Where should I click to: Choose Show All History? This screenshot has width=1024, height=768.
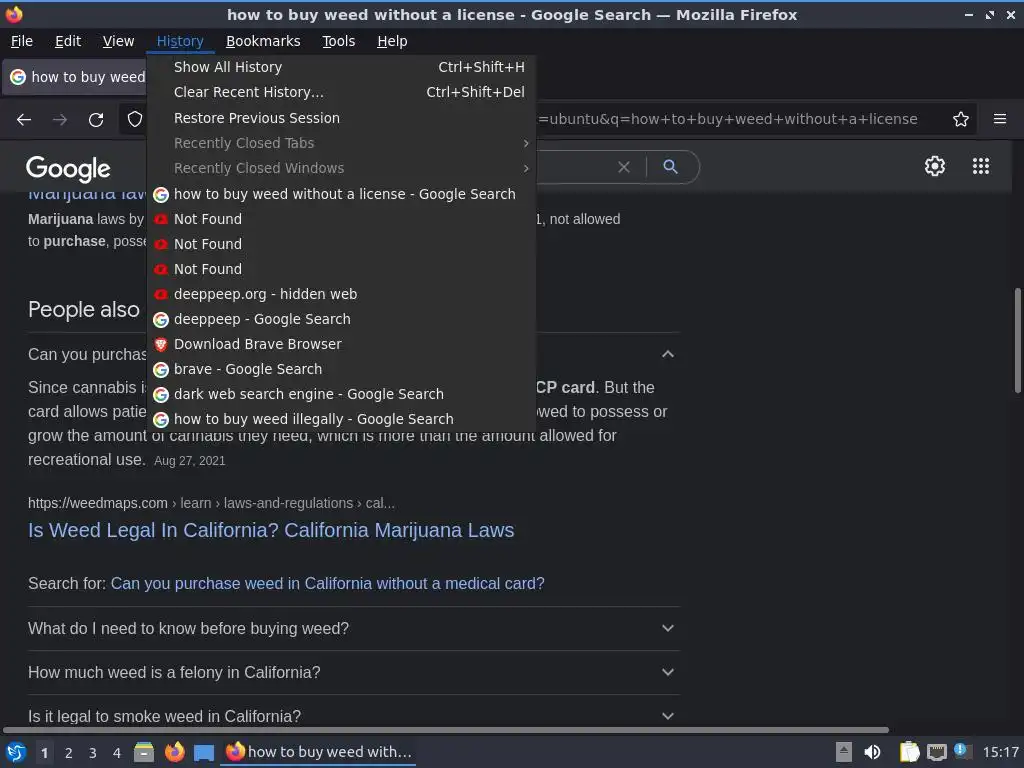[342, 67]
